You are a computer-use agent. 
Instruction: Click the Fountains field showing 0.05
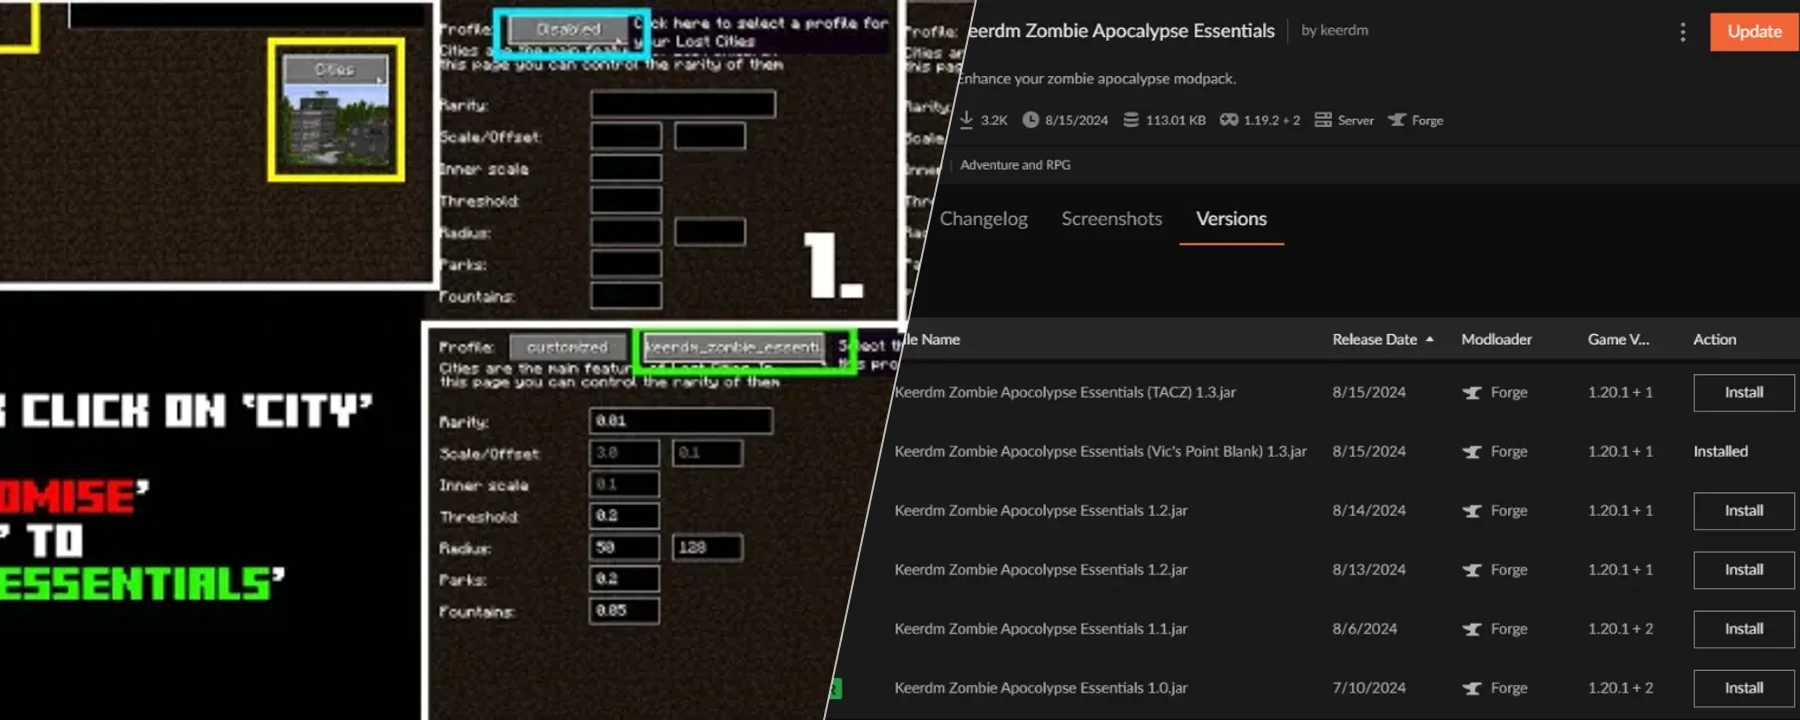pos(625,611)
